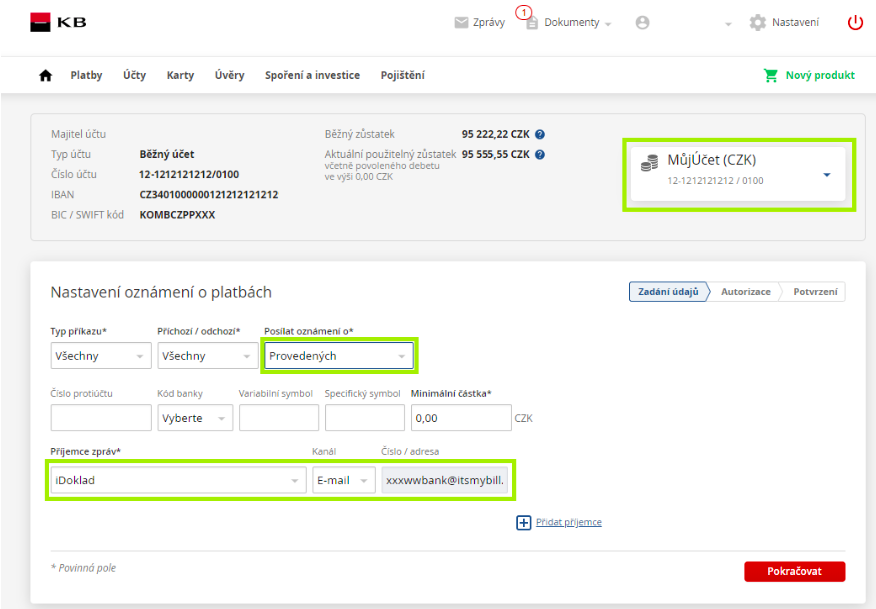Screen dimensions: 876x609
Task: Open the Pojištění menu
Action: [403, 75]
